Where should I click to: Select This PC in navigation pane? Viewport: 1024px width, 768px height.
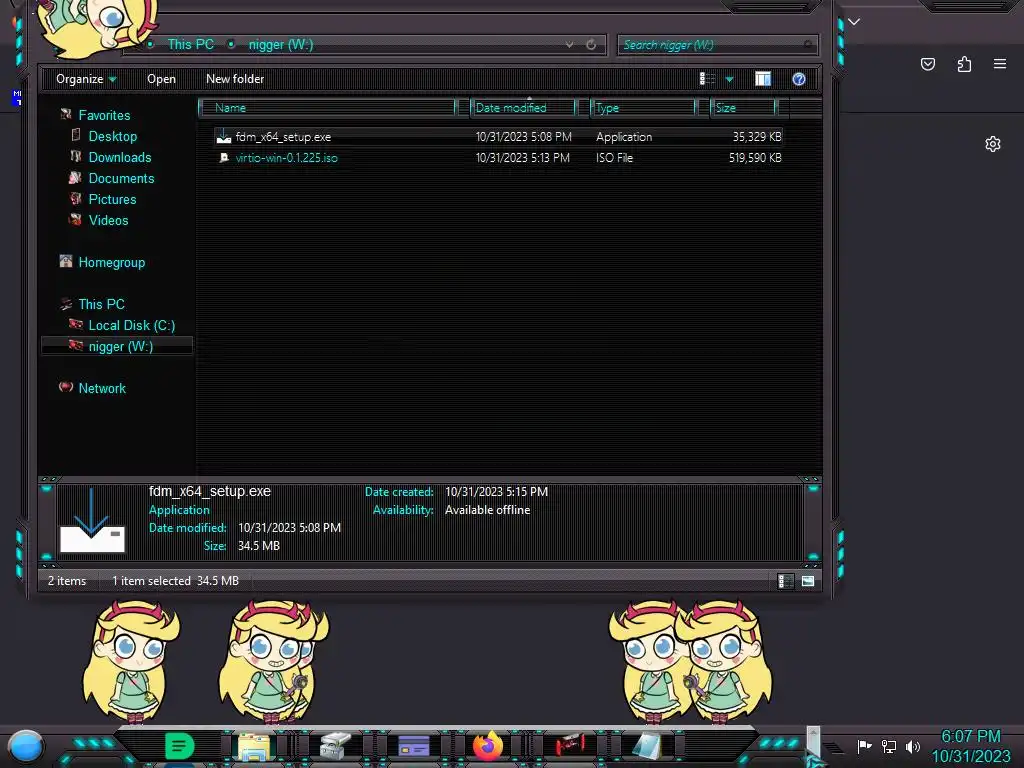tap(101, 304)
